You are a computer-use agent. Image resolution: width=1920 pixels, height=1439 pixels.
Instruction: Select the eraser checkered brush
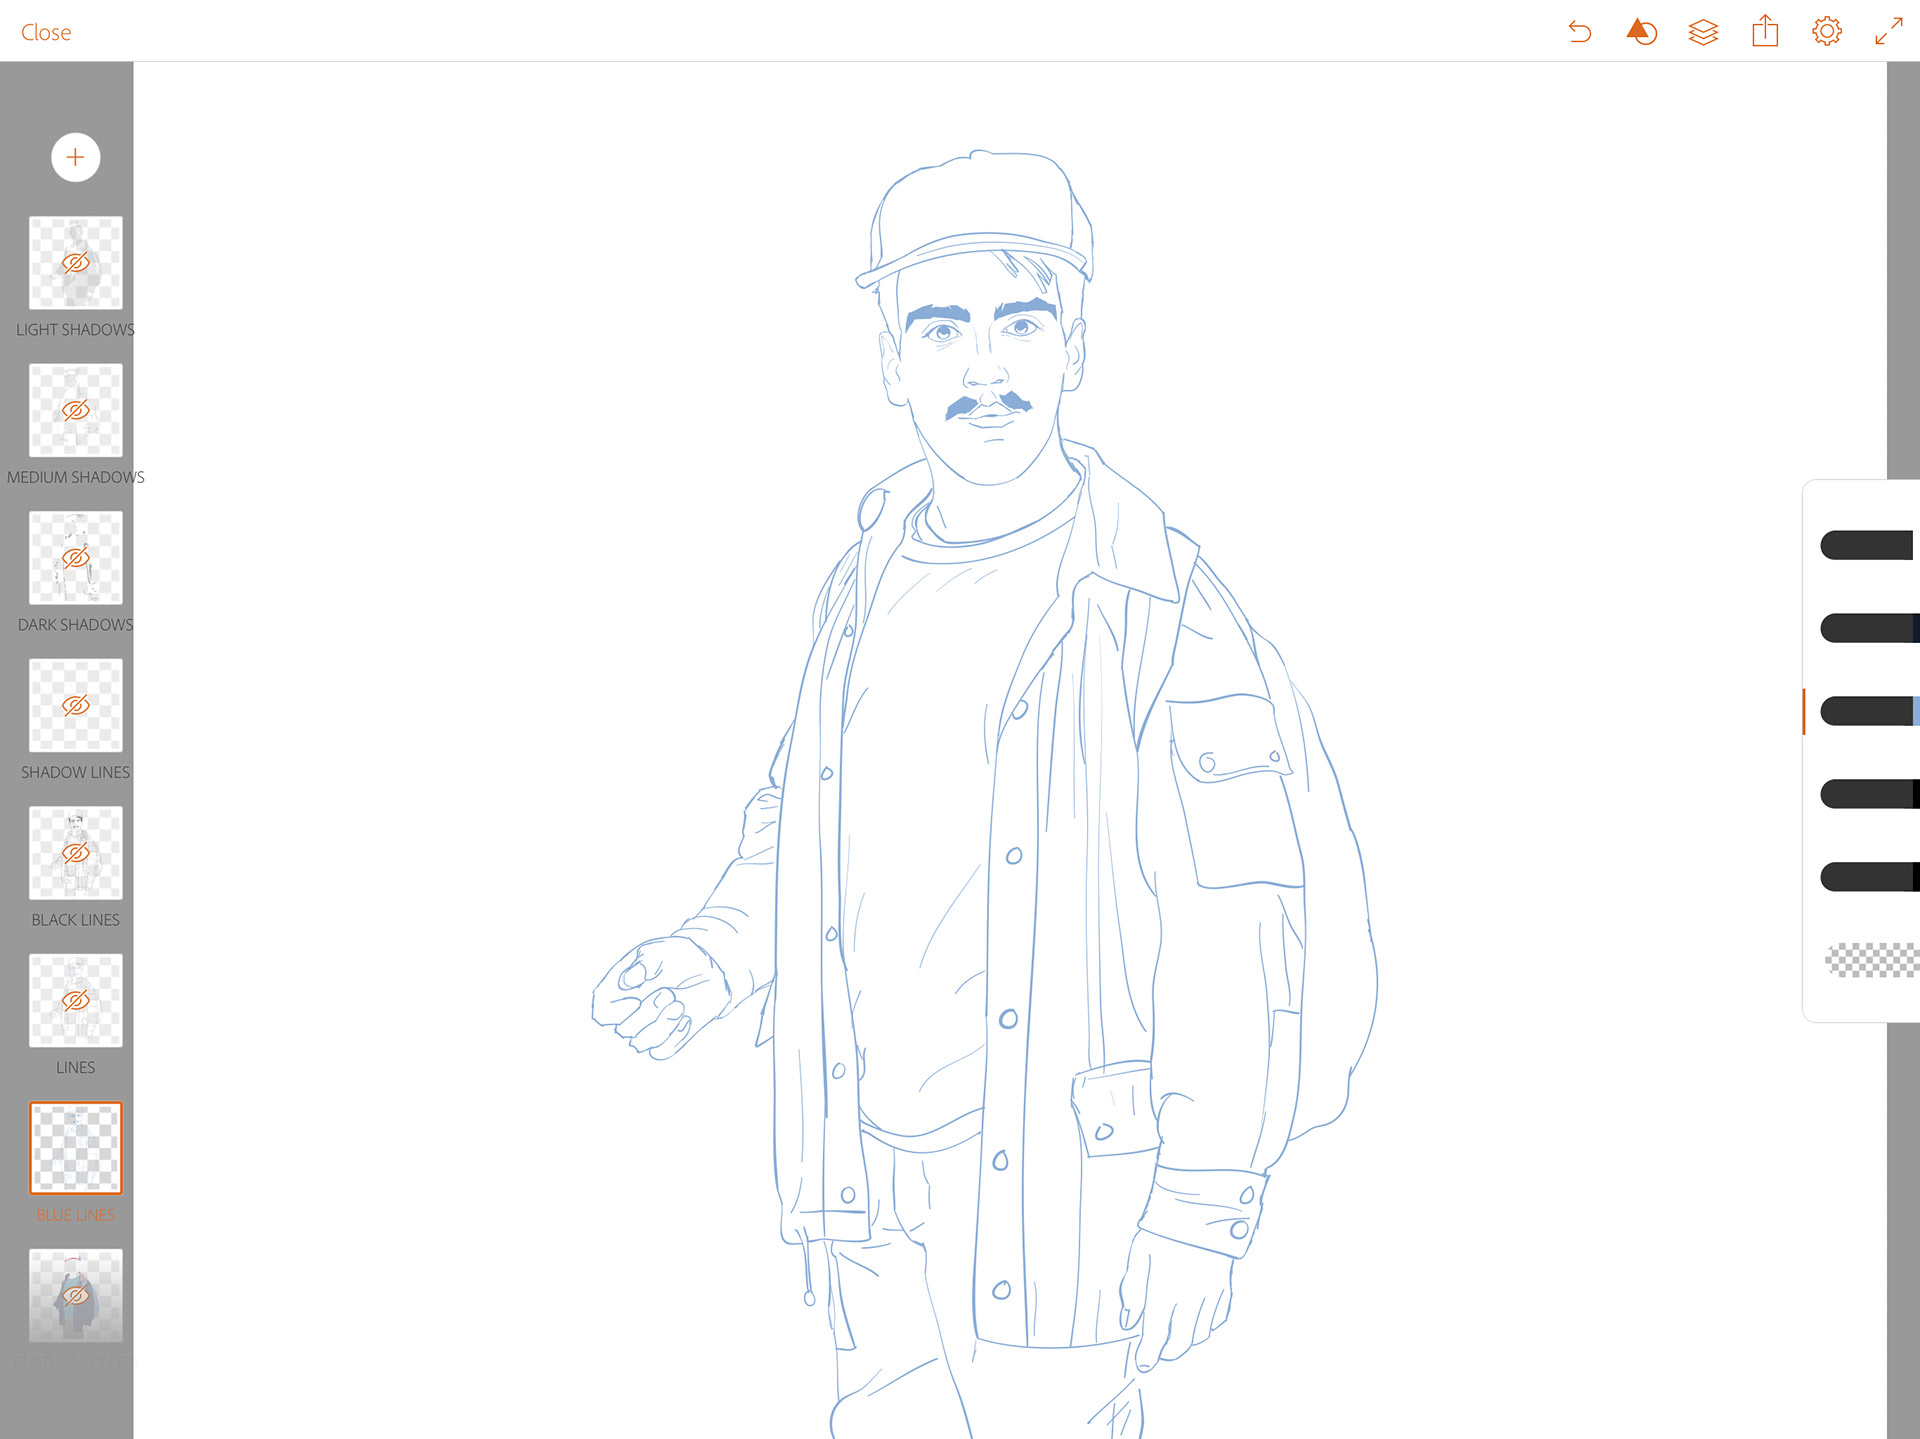click(x=1871, y=960)
